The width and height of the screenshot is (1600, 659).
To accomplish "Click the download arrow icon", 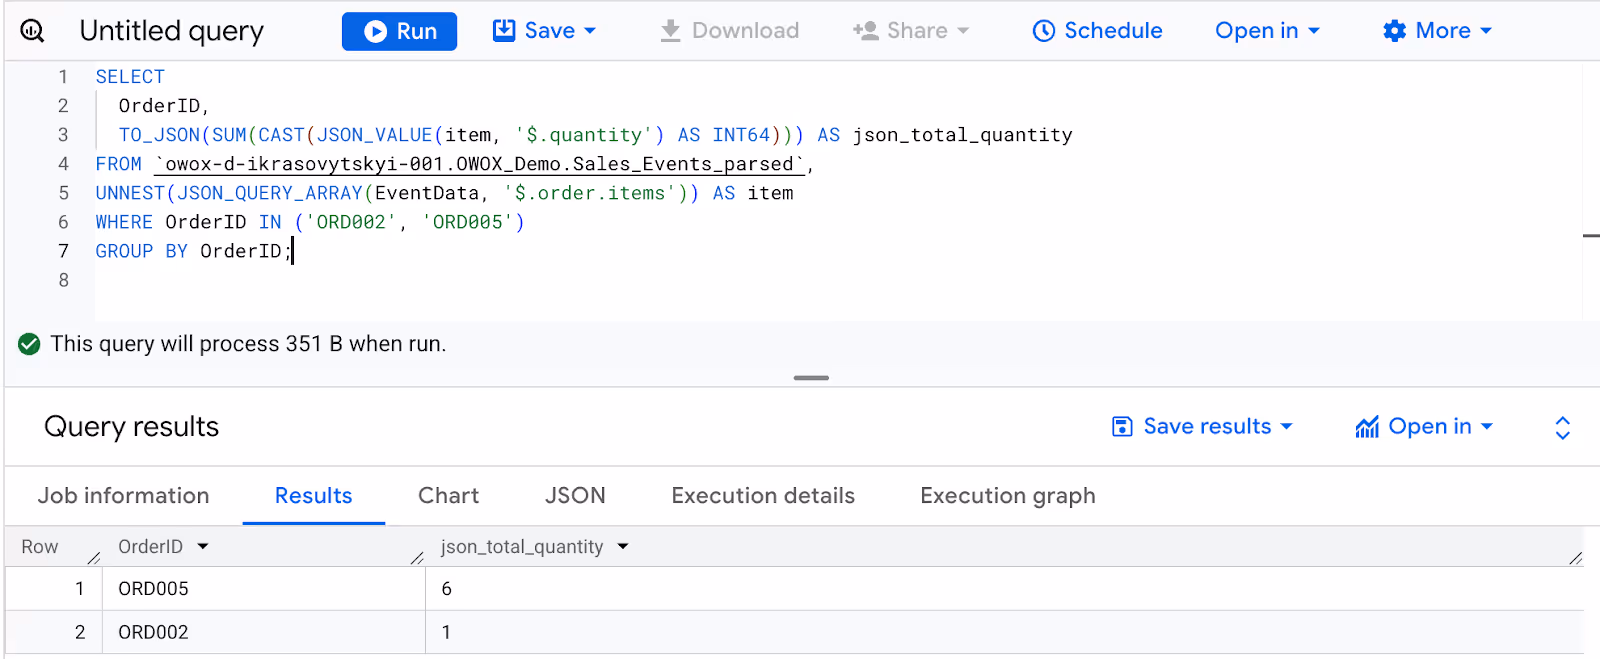I will (x=670, y=31).
